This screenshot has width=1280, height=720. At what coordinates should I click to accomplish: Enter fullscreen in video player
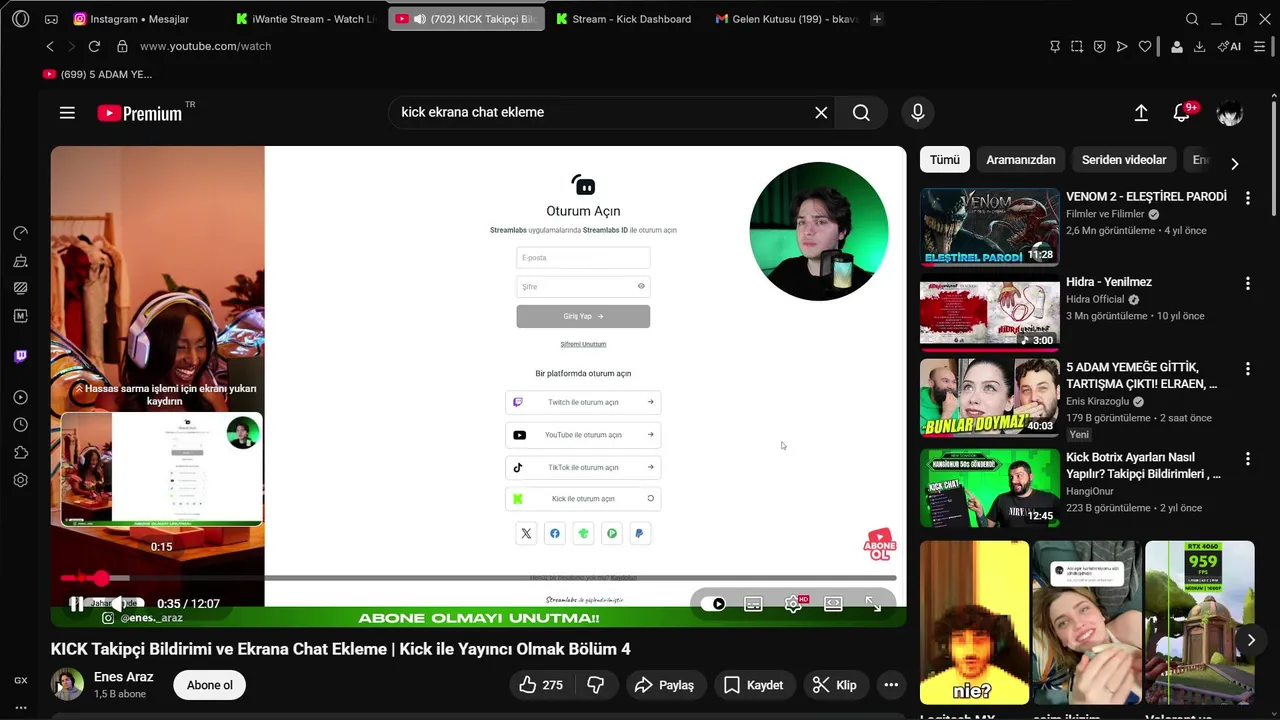(x=873, y=604)
